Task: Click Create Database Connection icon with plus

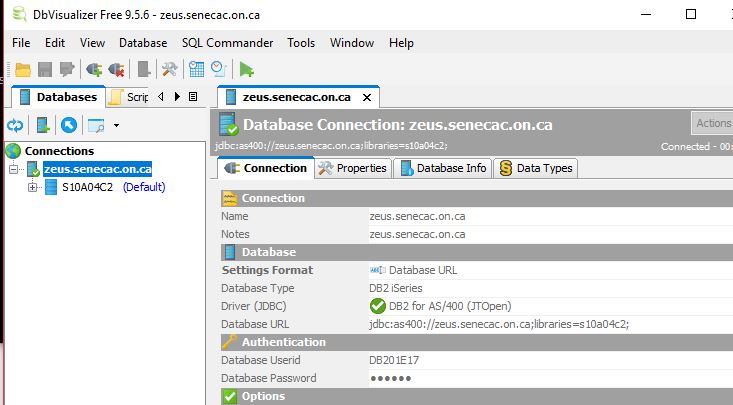Action: coord(43,125)
